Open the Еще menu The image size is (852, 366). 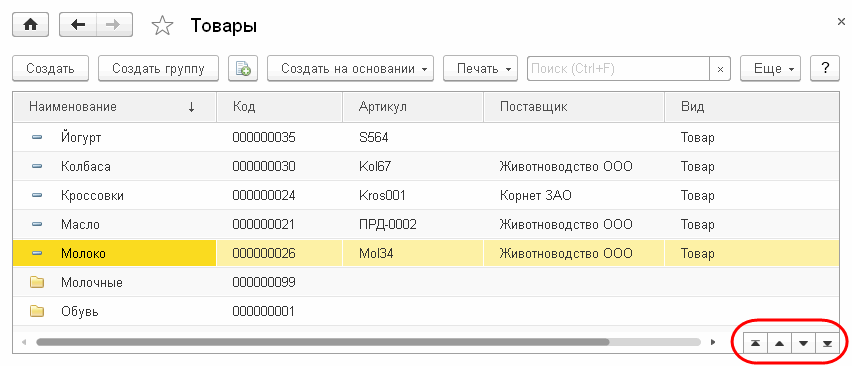pyautogui.click(x=770, y=68)
